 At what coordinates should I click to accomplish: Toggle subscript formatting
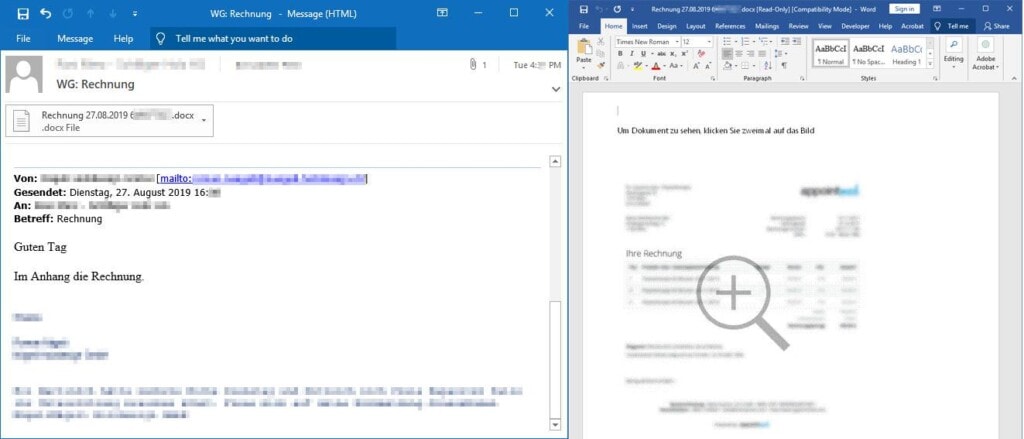[673, 54]
